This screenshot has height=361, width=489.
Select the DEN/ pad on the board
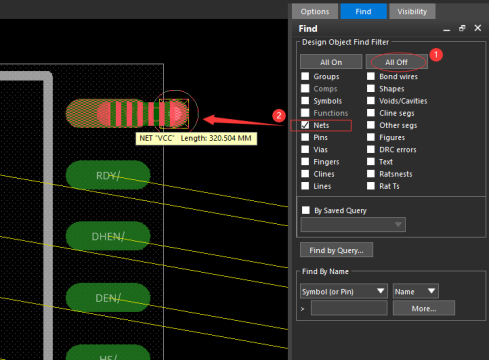pyautogui.click(x=108, y=298)
